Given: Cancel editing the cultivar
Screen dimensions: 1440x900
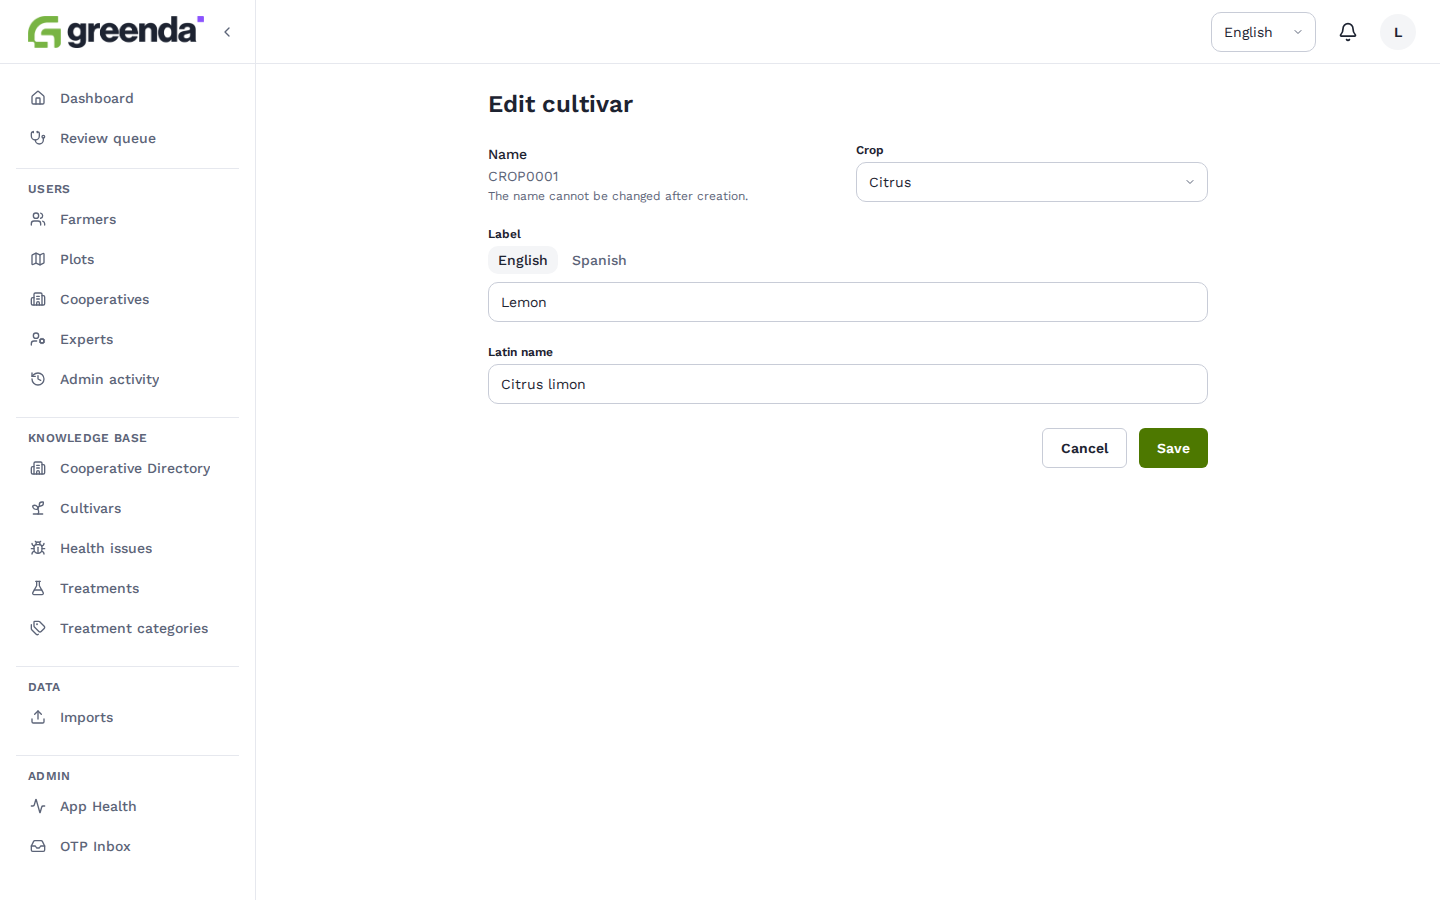Looking at the screenshot, I should [x=1084, y=448].
